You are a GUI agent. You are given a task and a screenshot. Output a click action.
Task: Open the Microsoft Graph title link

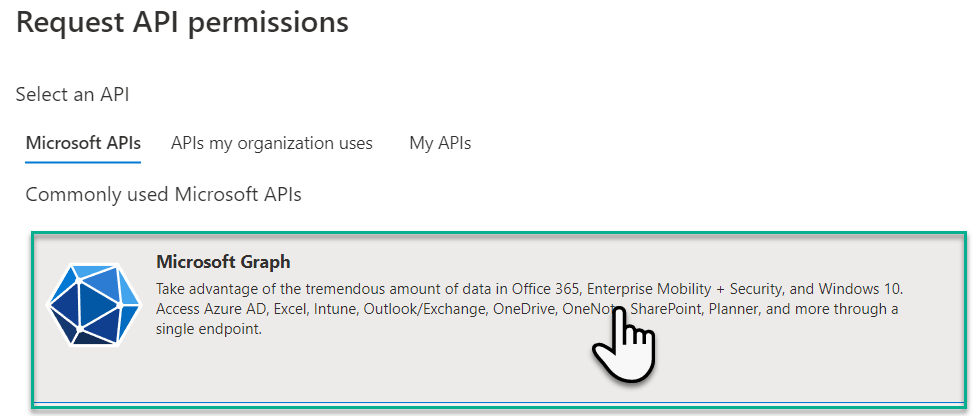(223, 262)
